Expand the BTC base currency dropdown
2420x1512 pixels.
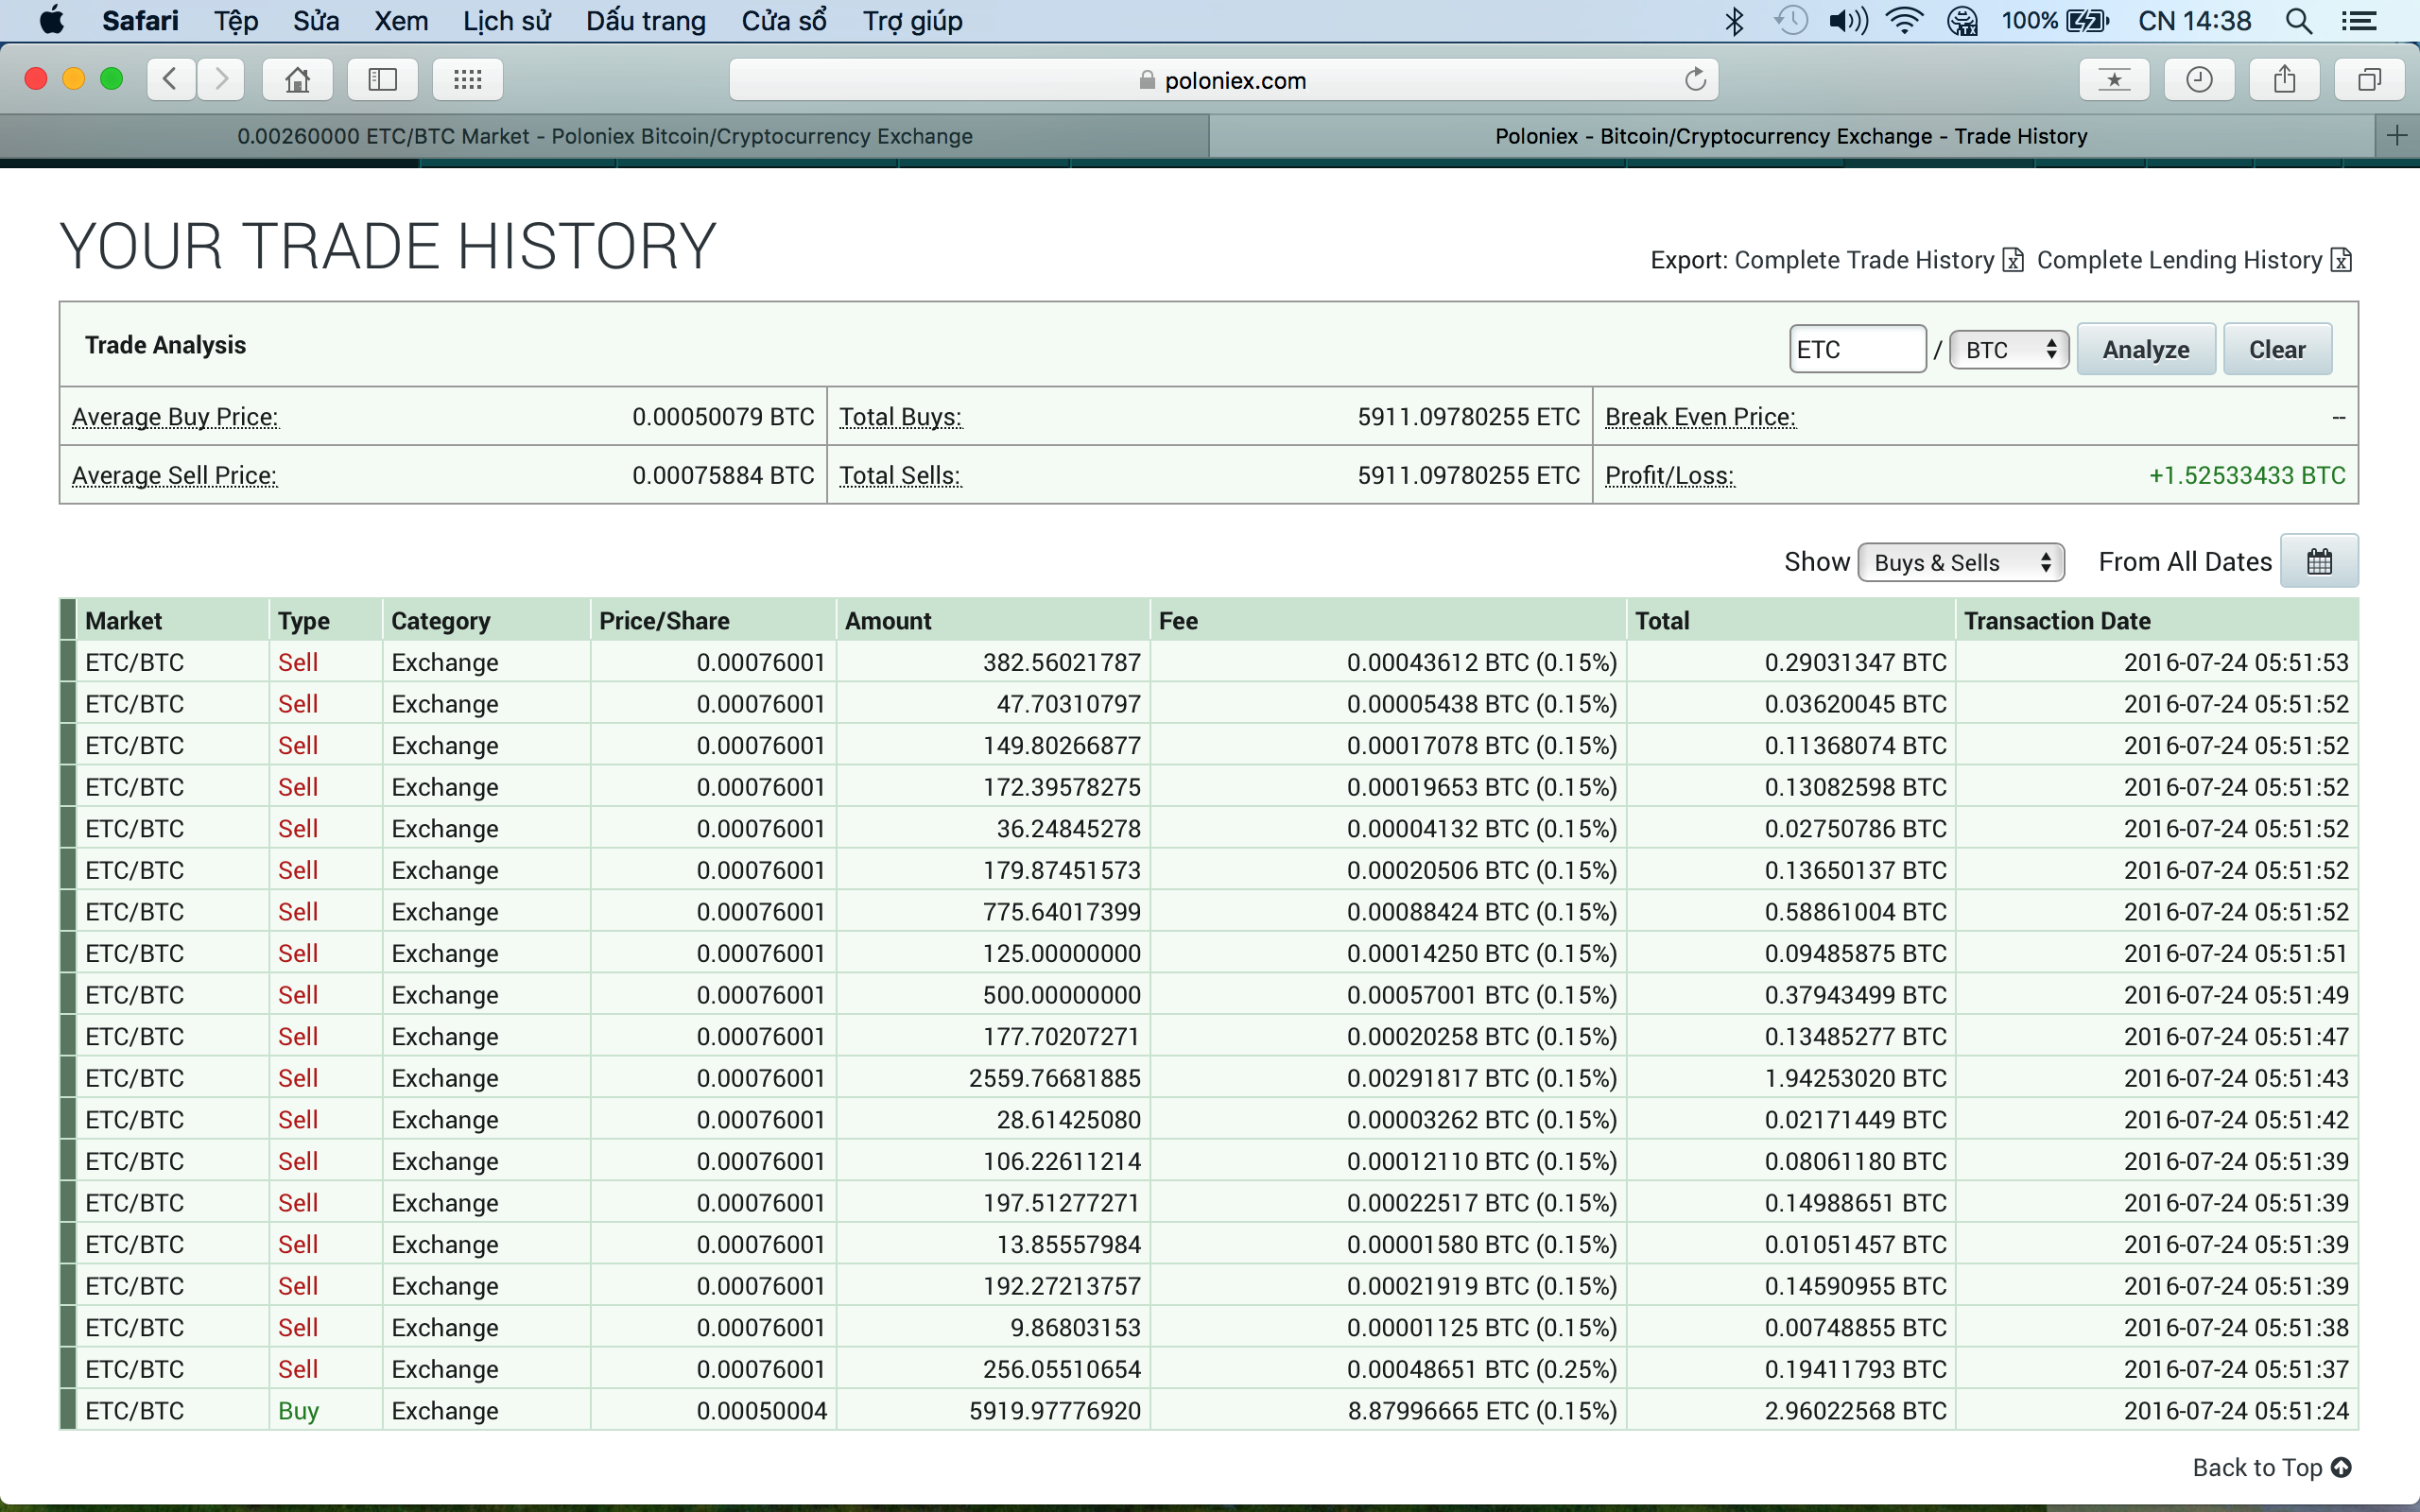pos(2009,350)
